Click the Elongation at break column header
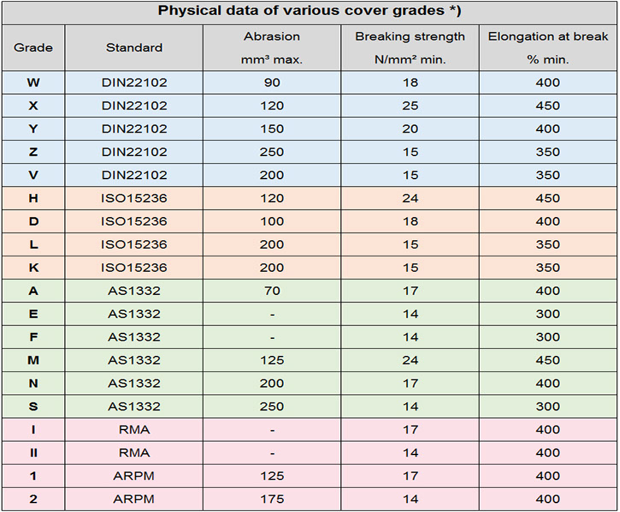 tap(547, 47)
